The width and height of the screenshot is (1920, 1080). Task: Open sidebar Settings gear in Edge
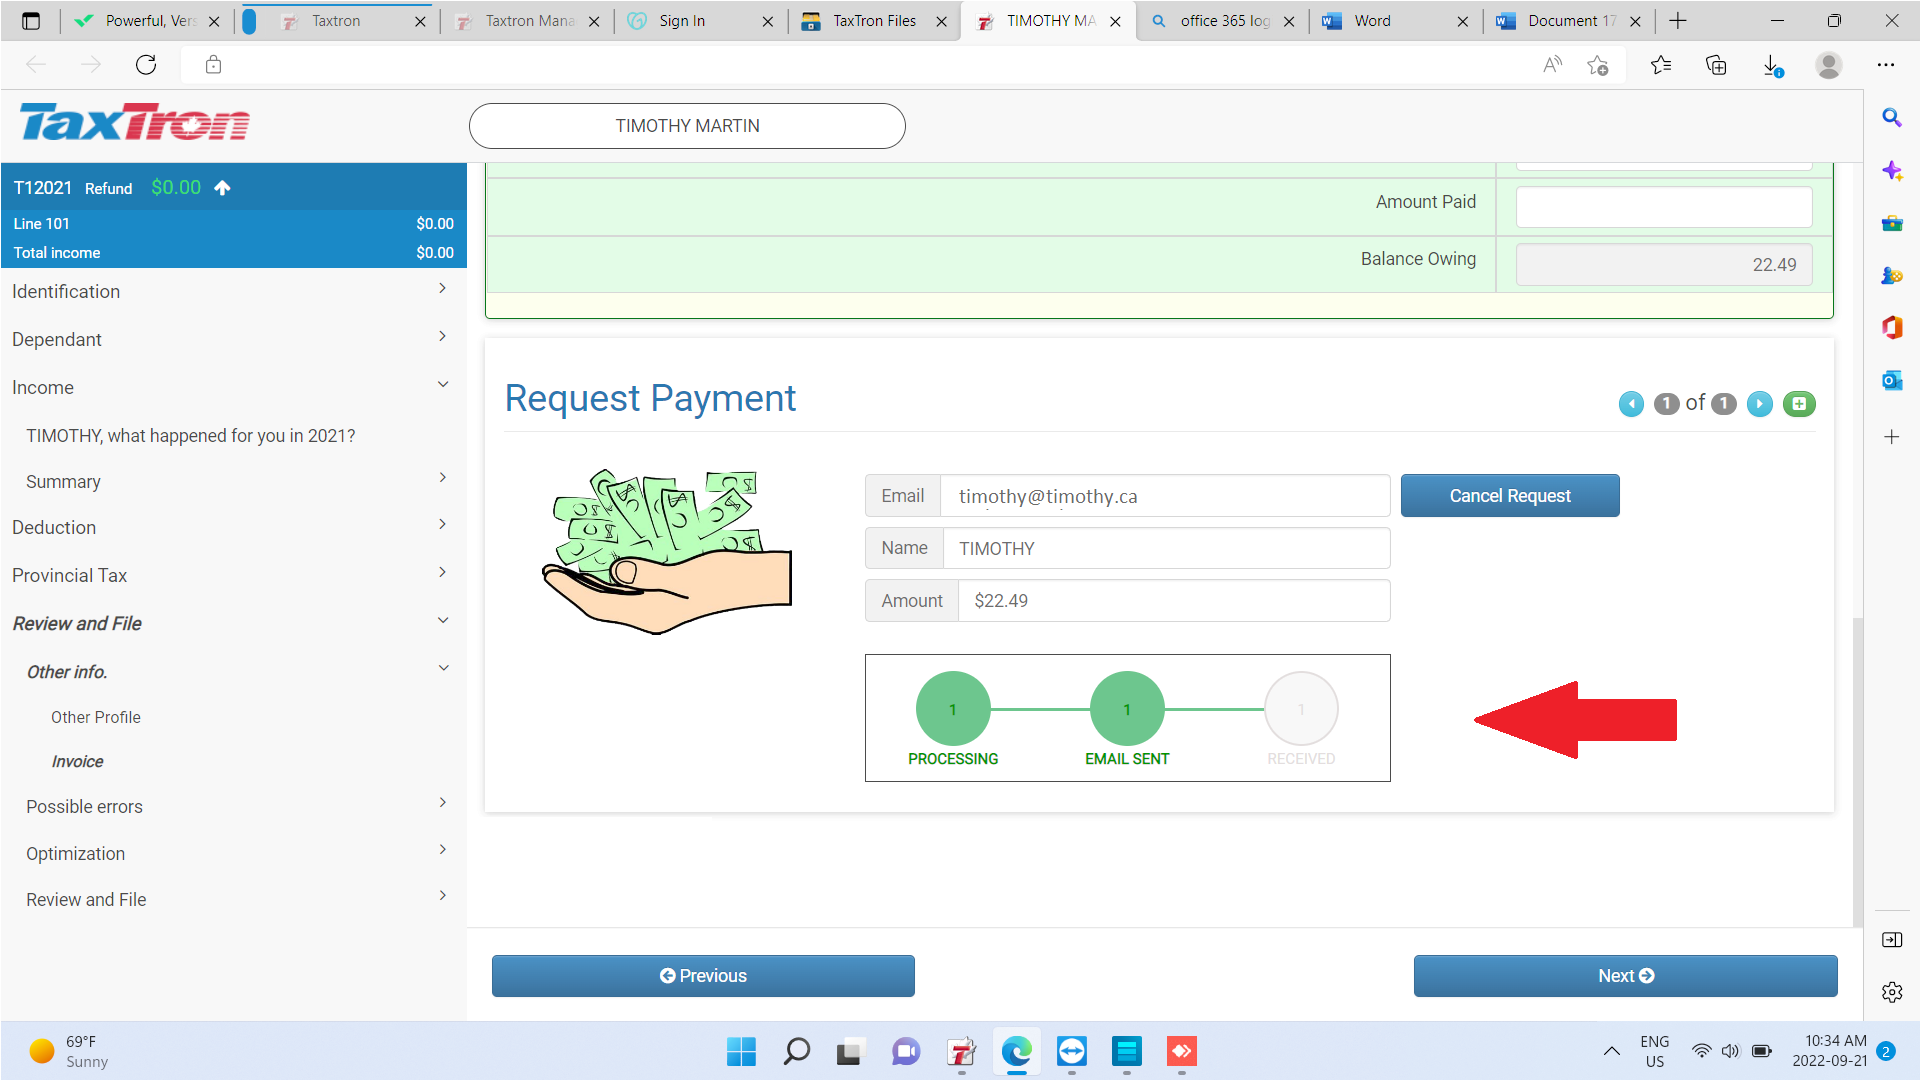(x=1891, y=992)
